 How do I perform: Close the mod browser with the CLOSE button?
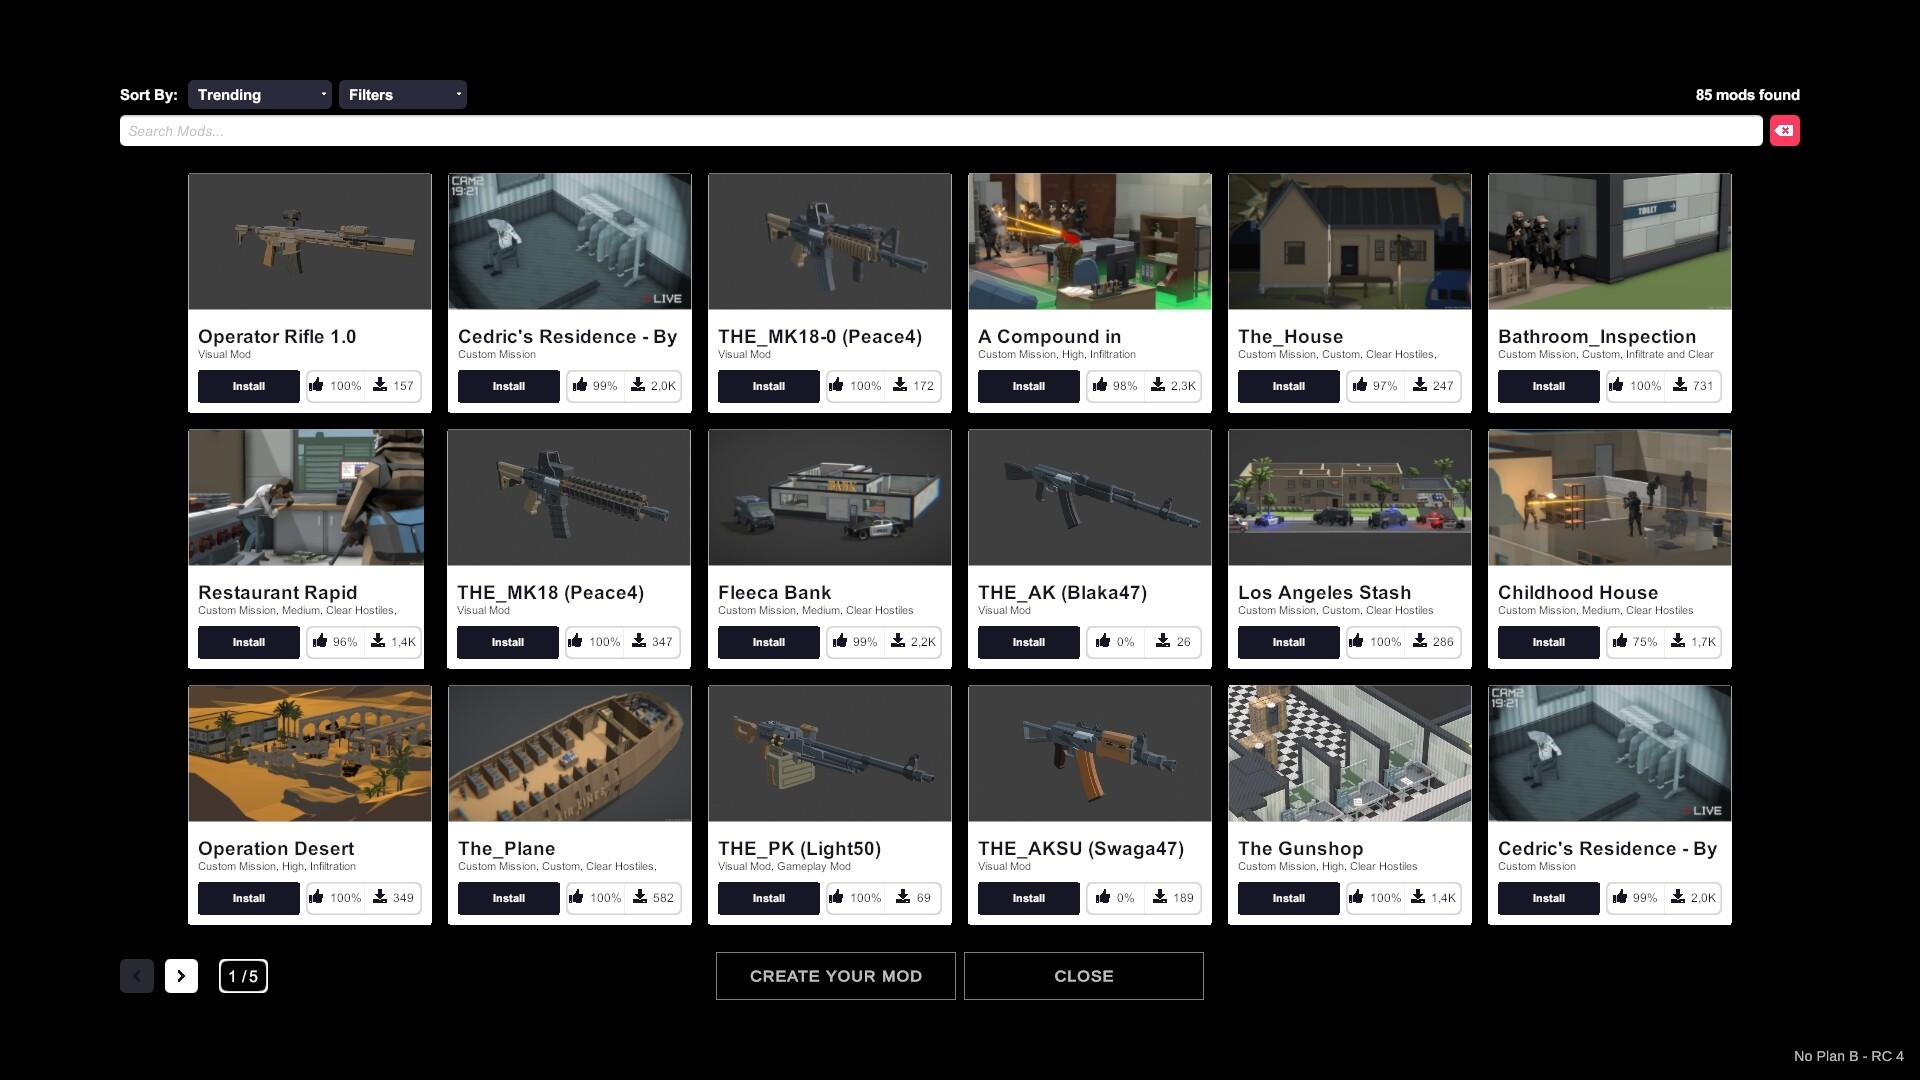1084,975
